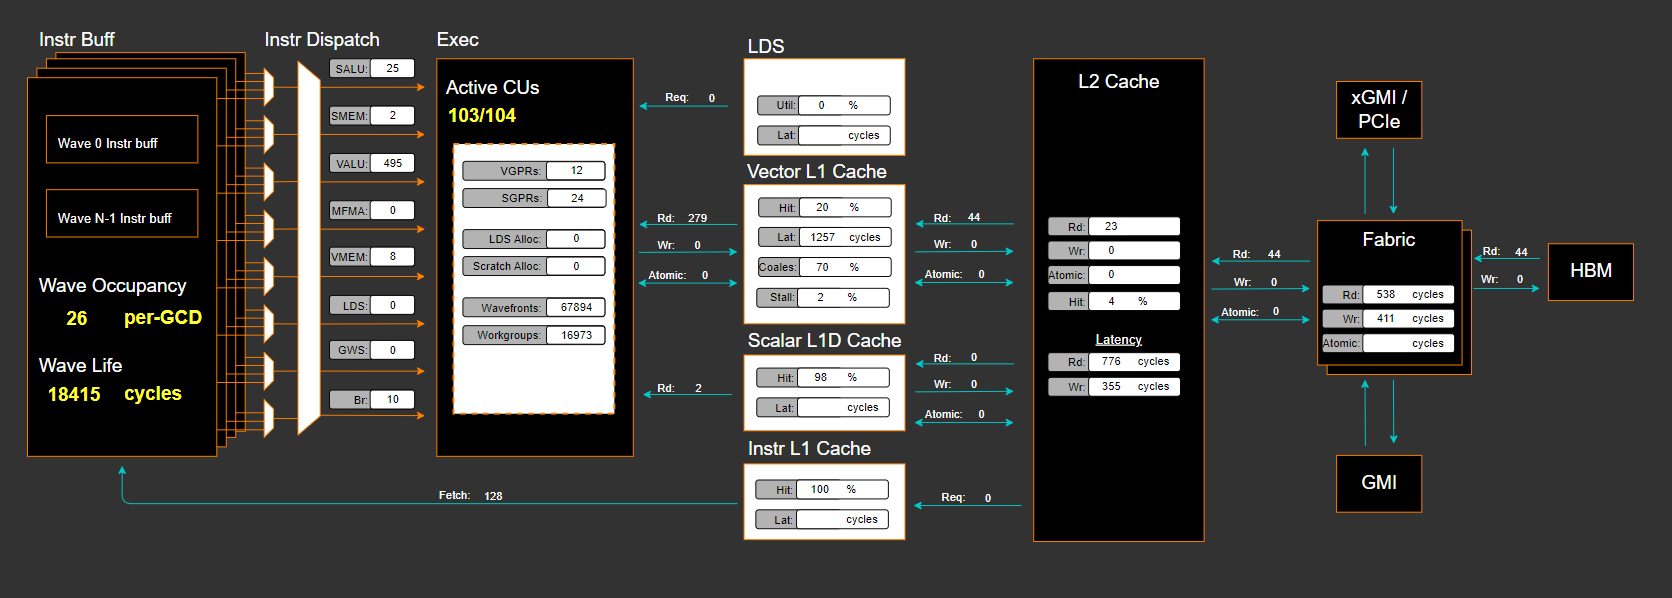Select the VGPRs field in Exec
The image size is (1672, 598).
point(576,171)
